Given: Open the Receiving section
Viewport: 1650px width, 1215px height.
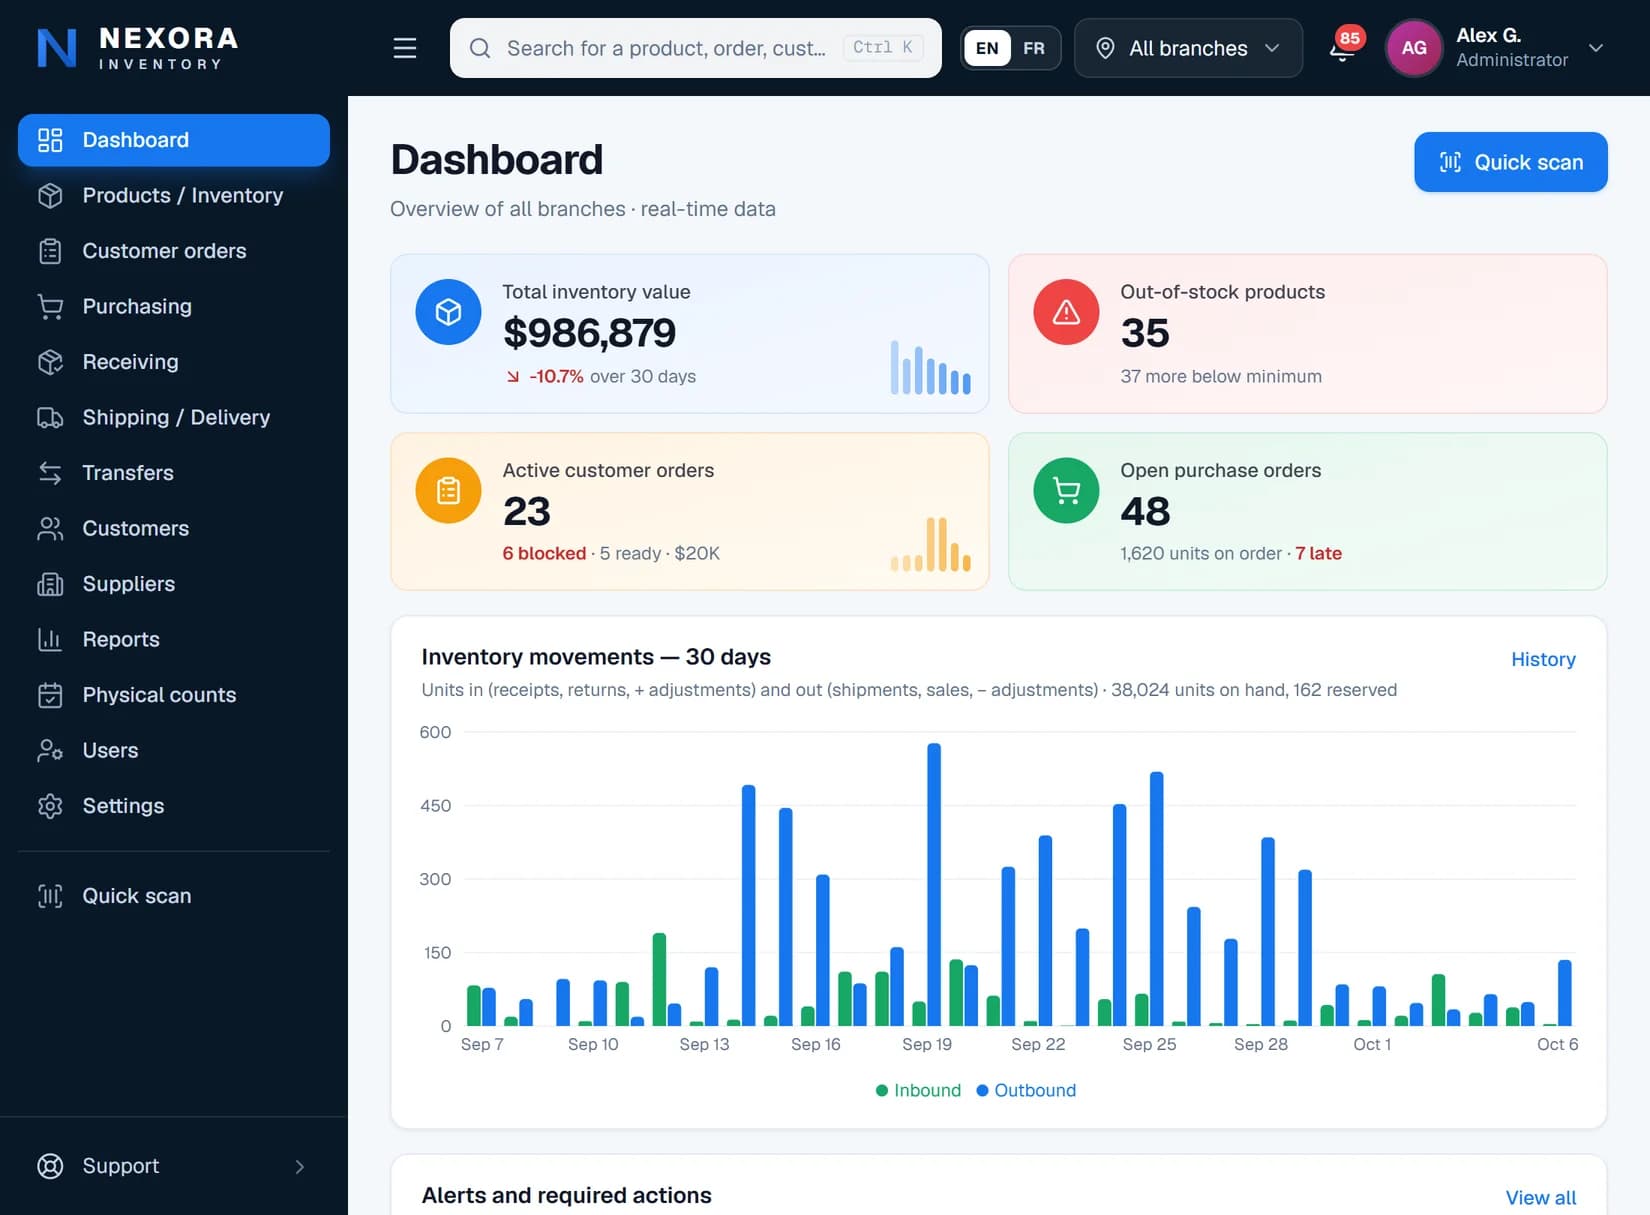Looking at the screenshot, I should pos(174,362).
